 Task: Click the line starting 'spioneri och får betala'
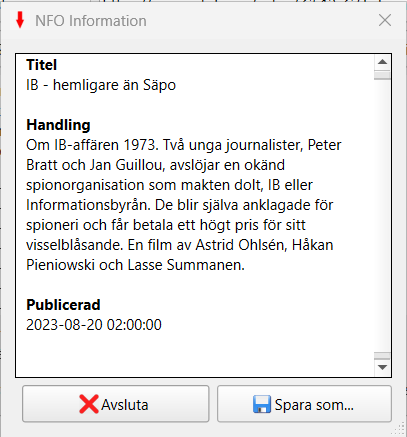point(166,225)
